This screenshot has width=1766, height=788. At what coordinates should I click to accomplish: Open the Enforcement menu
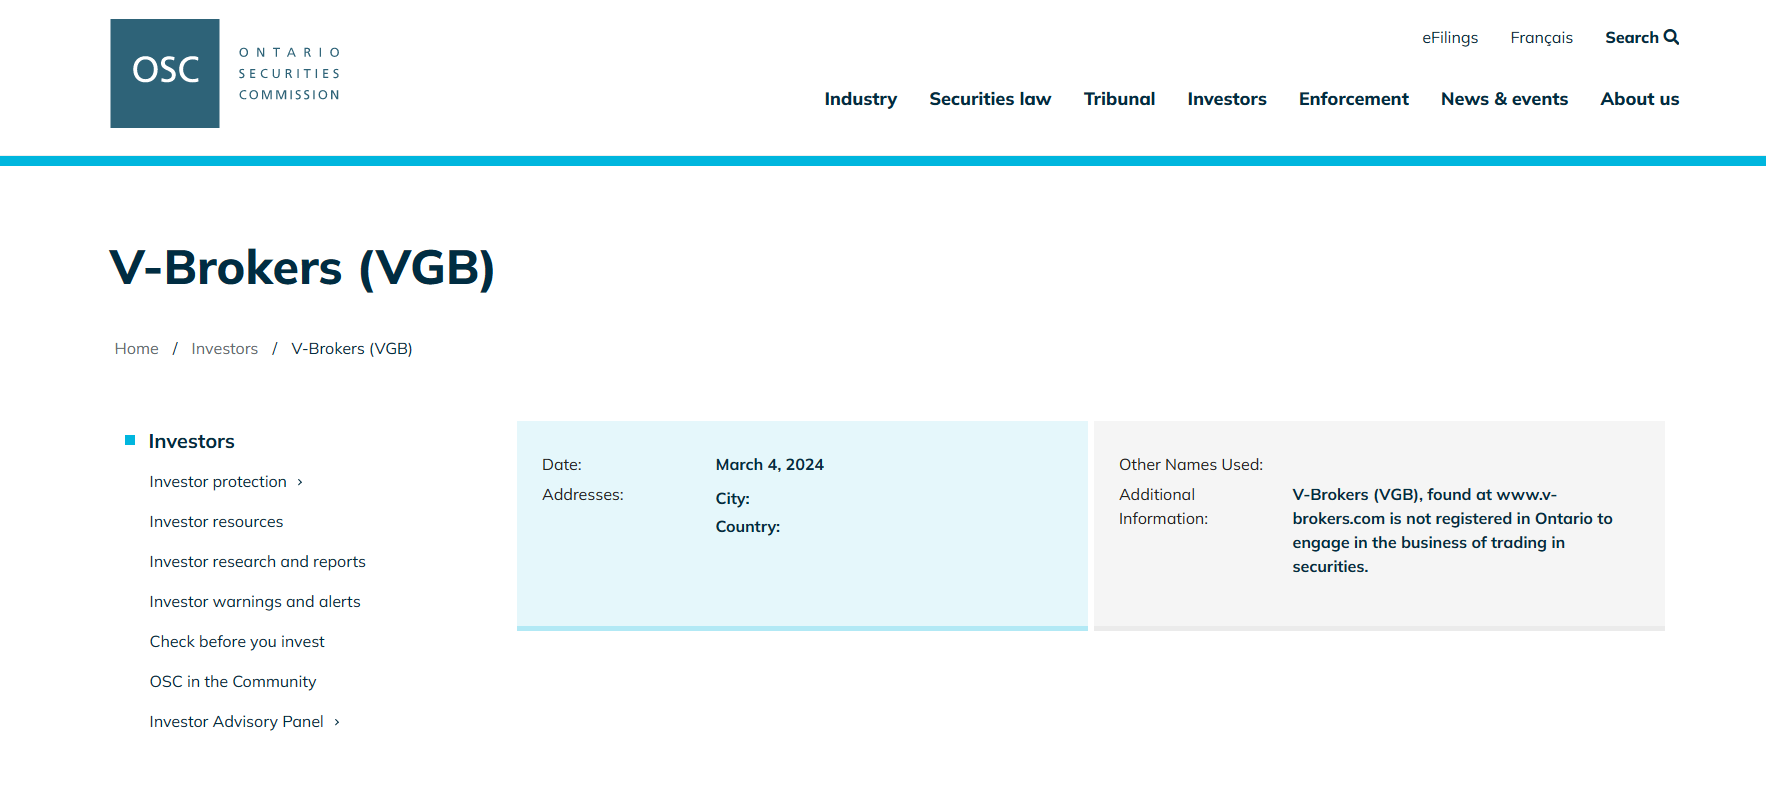click(1354, 99)
